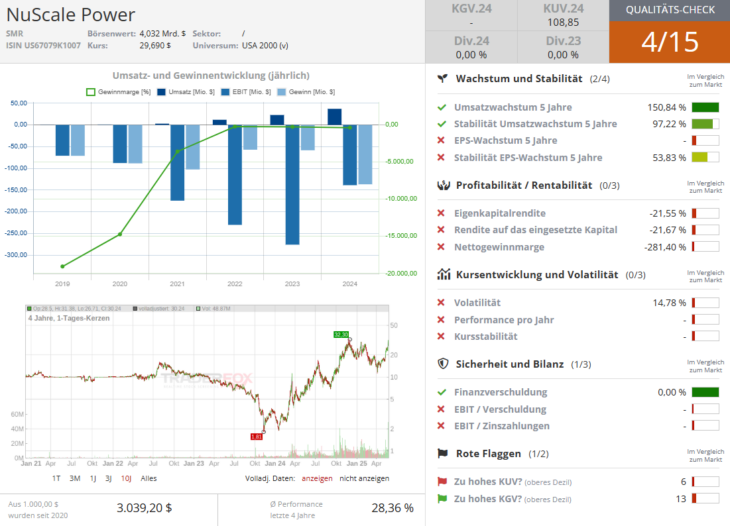Toggle Gewinnmarge [%] series in chart legend

point(118,92)
